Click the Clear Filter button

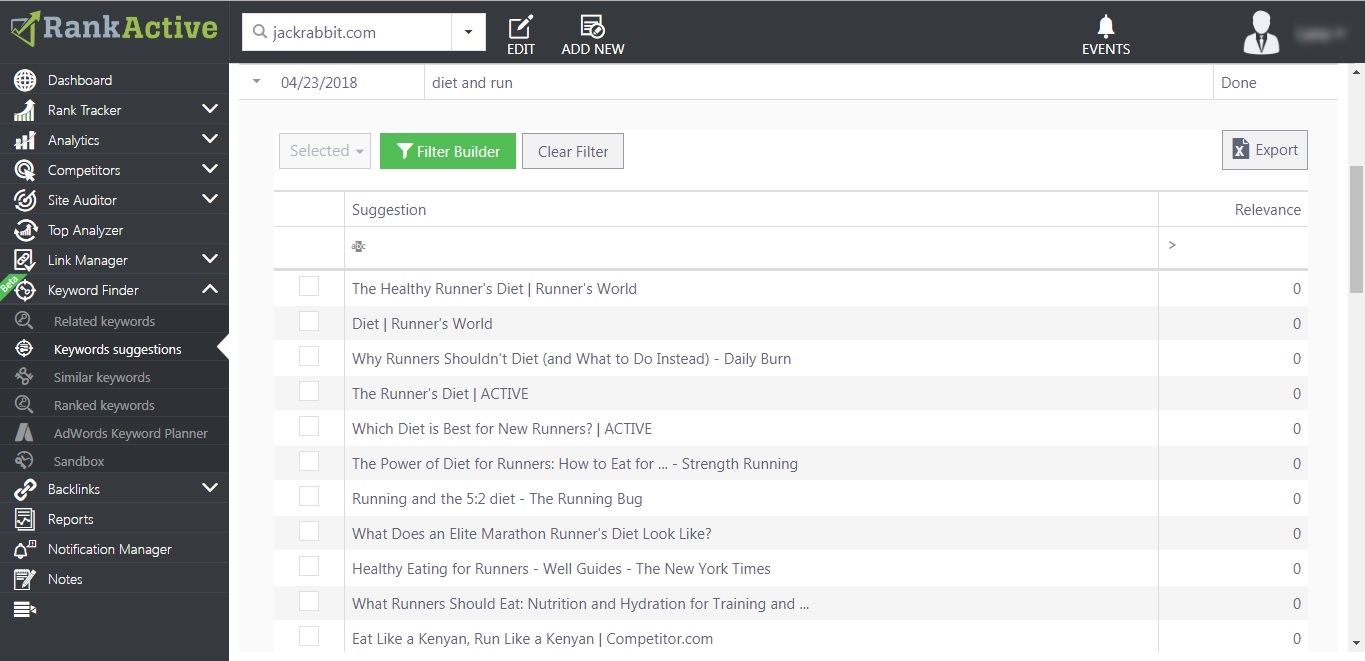tap(573, 151)
